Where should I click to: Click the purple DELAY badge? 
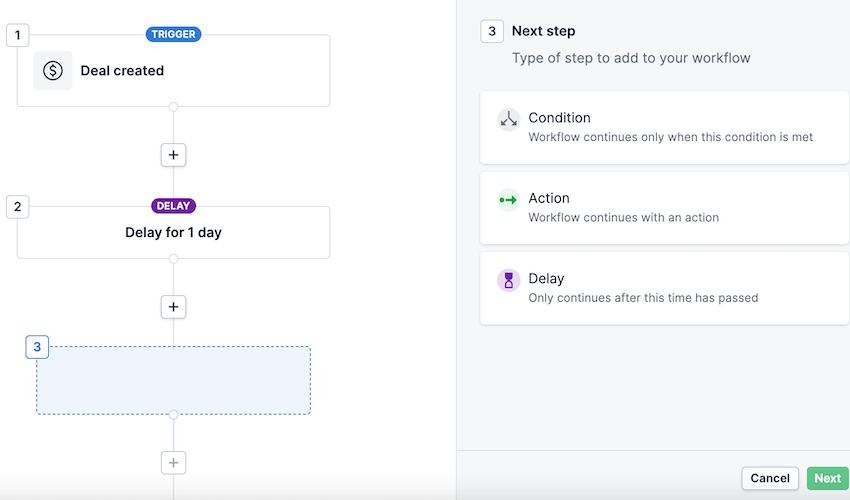[x=173, y=206]
